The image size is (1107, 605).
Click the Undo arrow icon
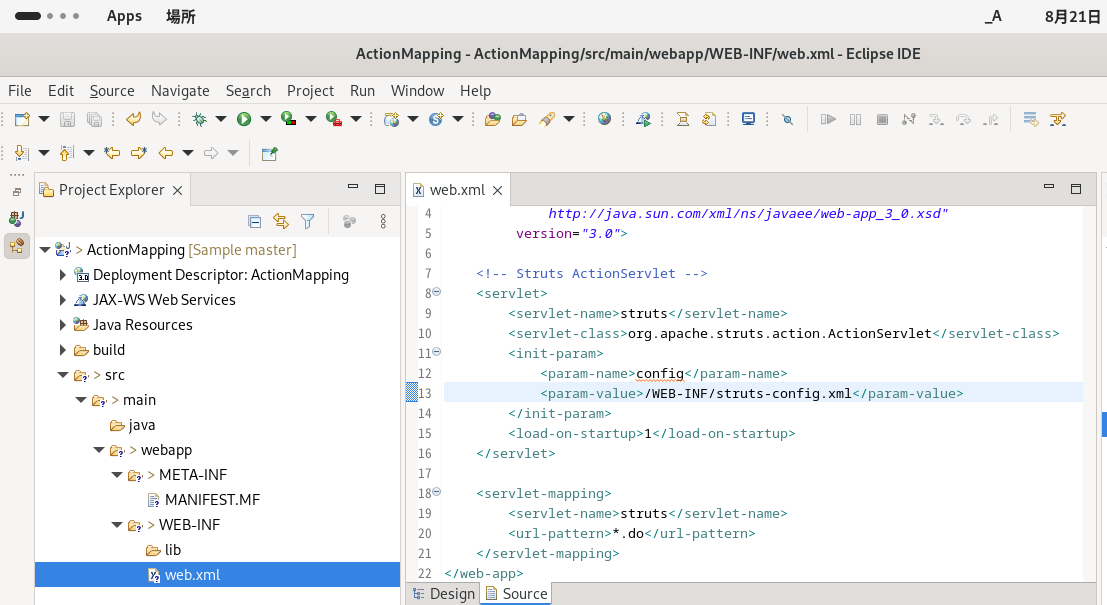(x=133, y=119)
